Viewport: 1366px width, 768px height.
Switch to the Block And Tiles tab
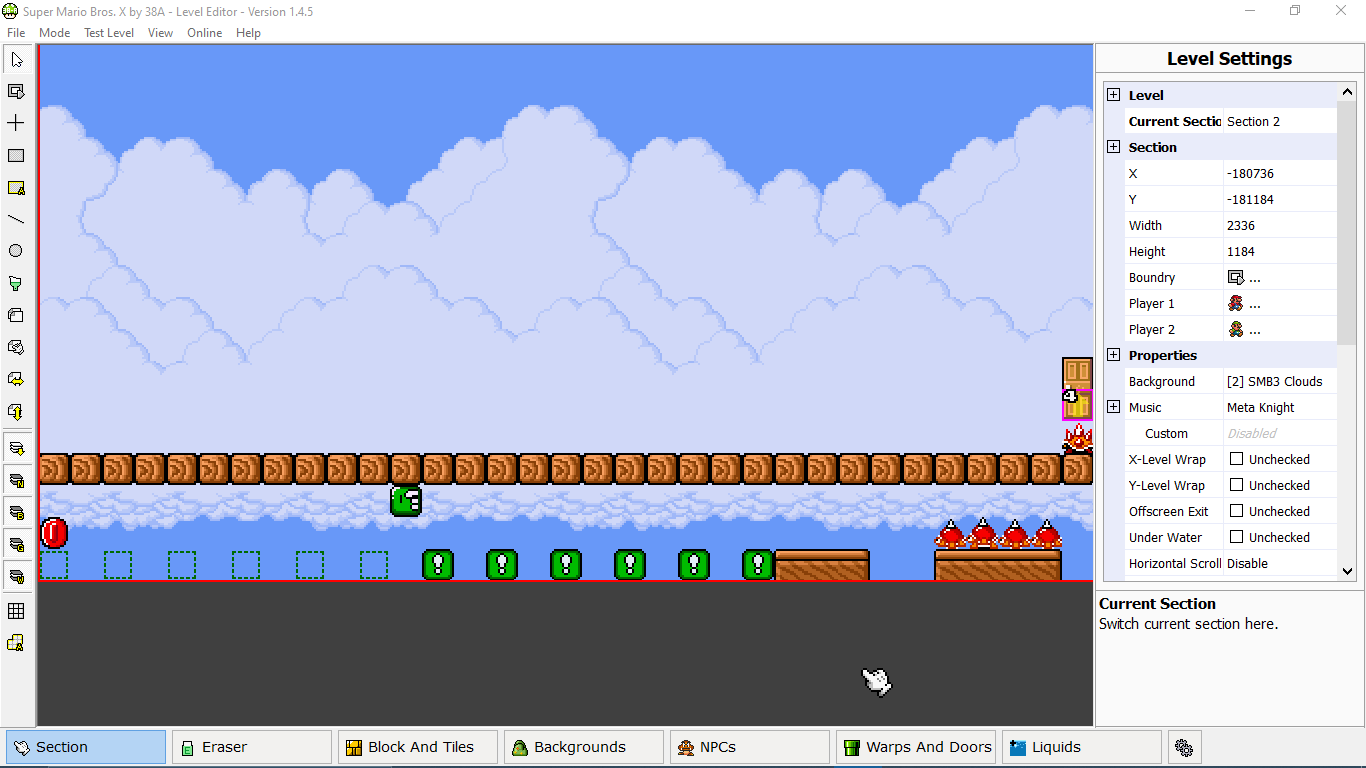coord(418,747)
